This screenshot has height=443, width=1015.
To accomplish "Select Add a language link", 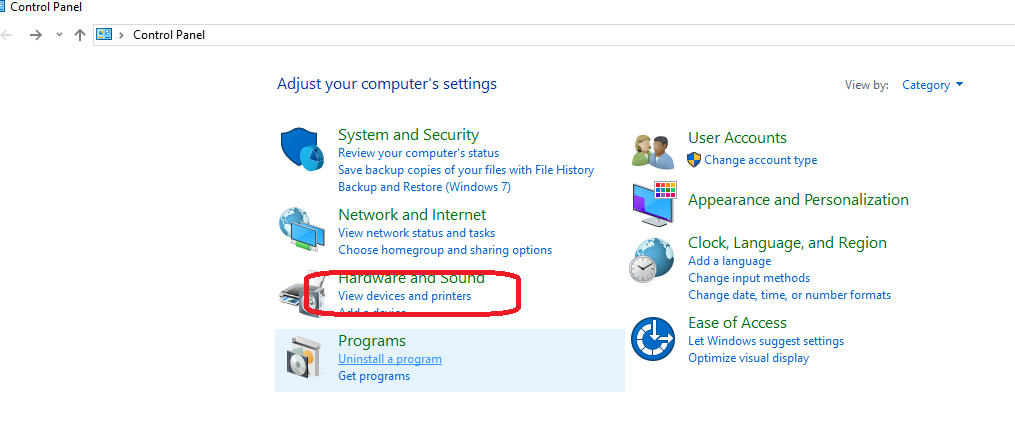I will click(730, 261).
